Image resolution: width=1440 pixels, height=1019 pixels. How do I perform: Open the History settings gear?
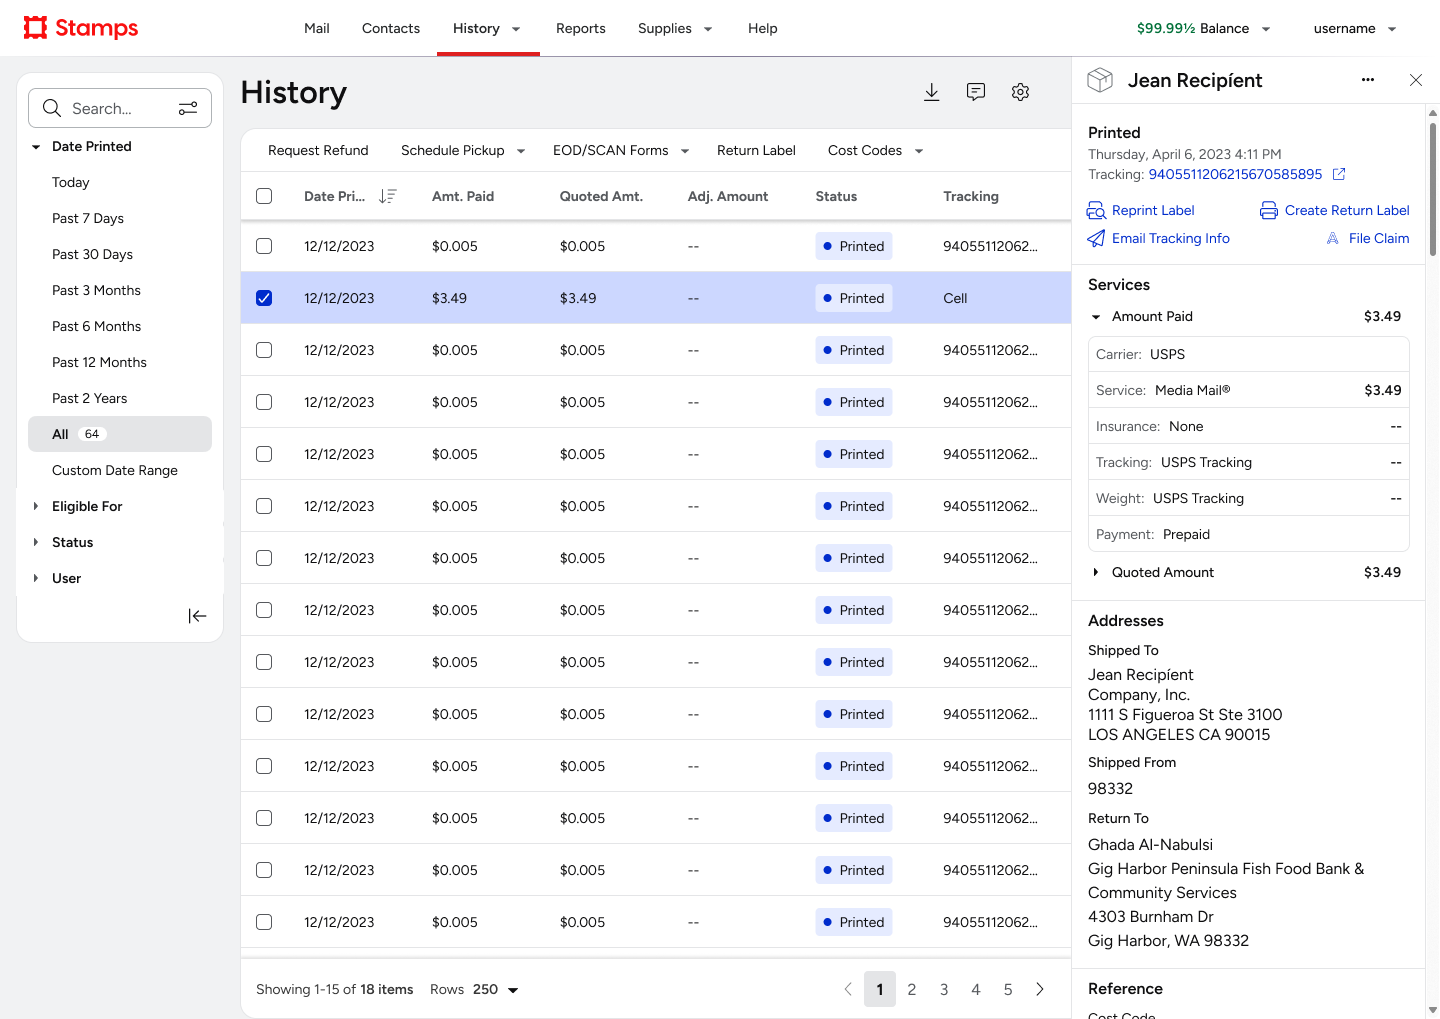click(x=1020, y=92)
